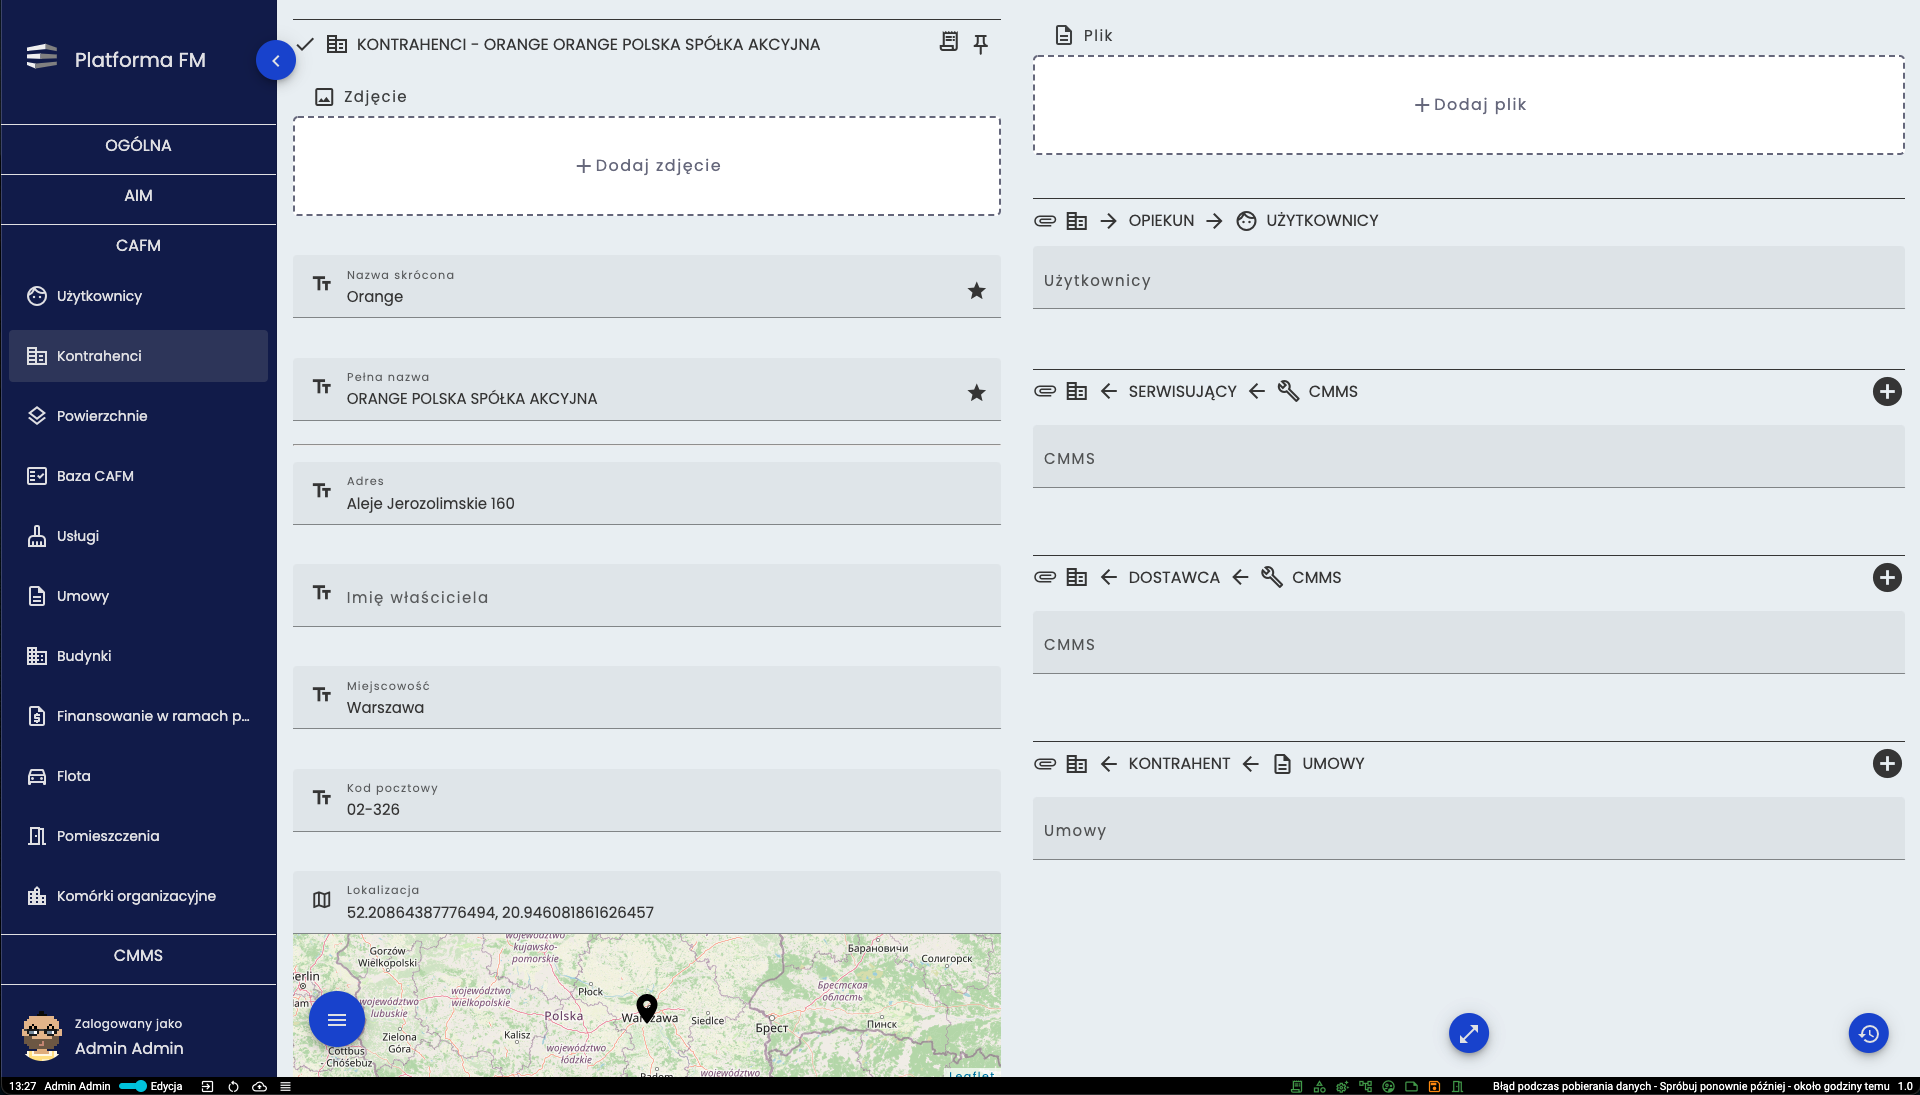Click the document icon before UMOWY
Image resolution: width=1920 pixels, height=1095 pixels.
1282,764
